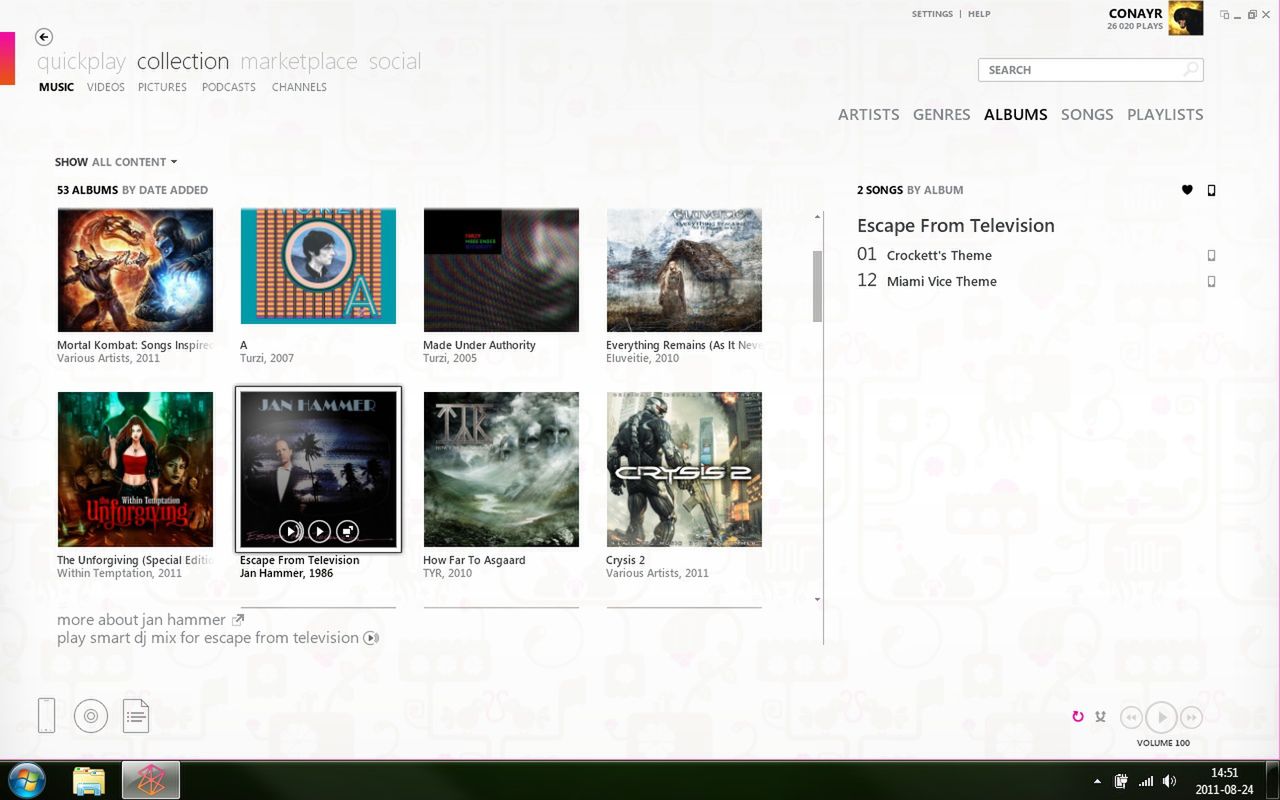Select Made Under Authority album cover
The image size is (1280, 800).
[x=501, y=270]
